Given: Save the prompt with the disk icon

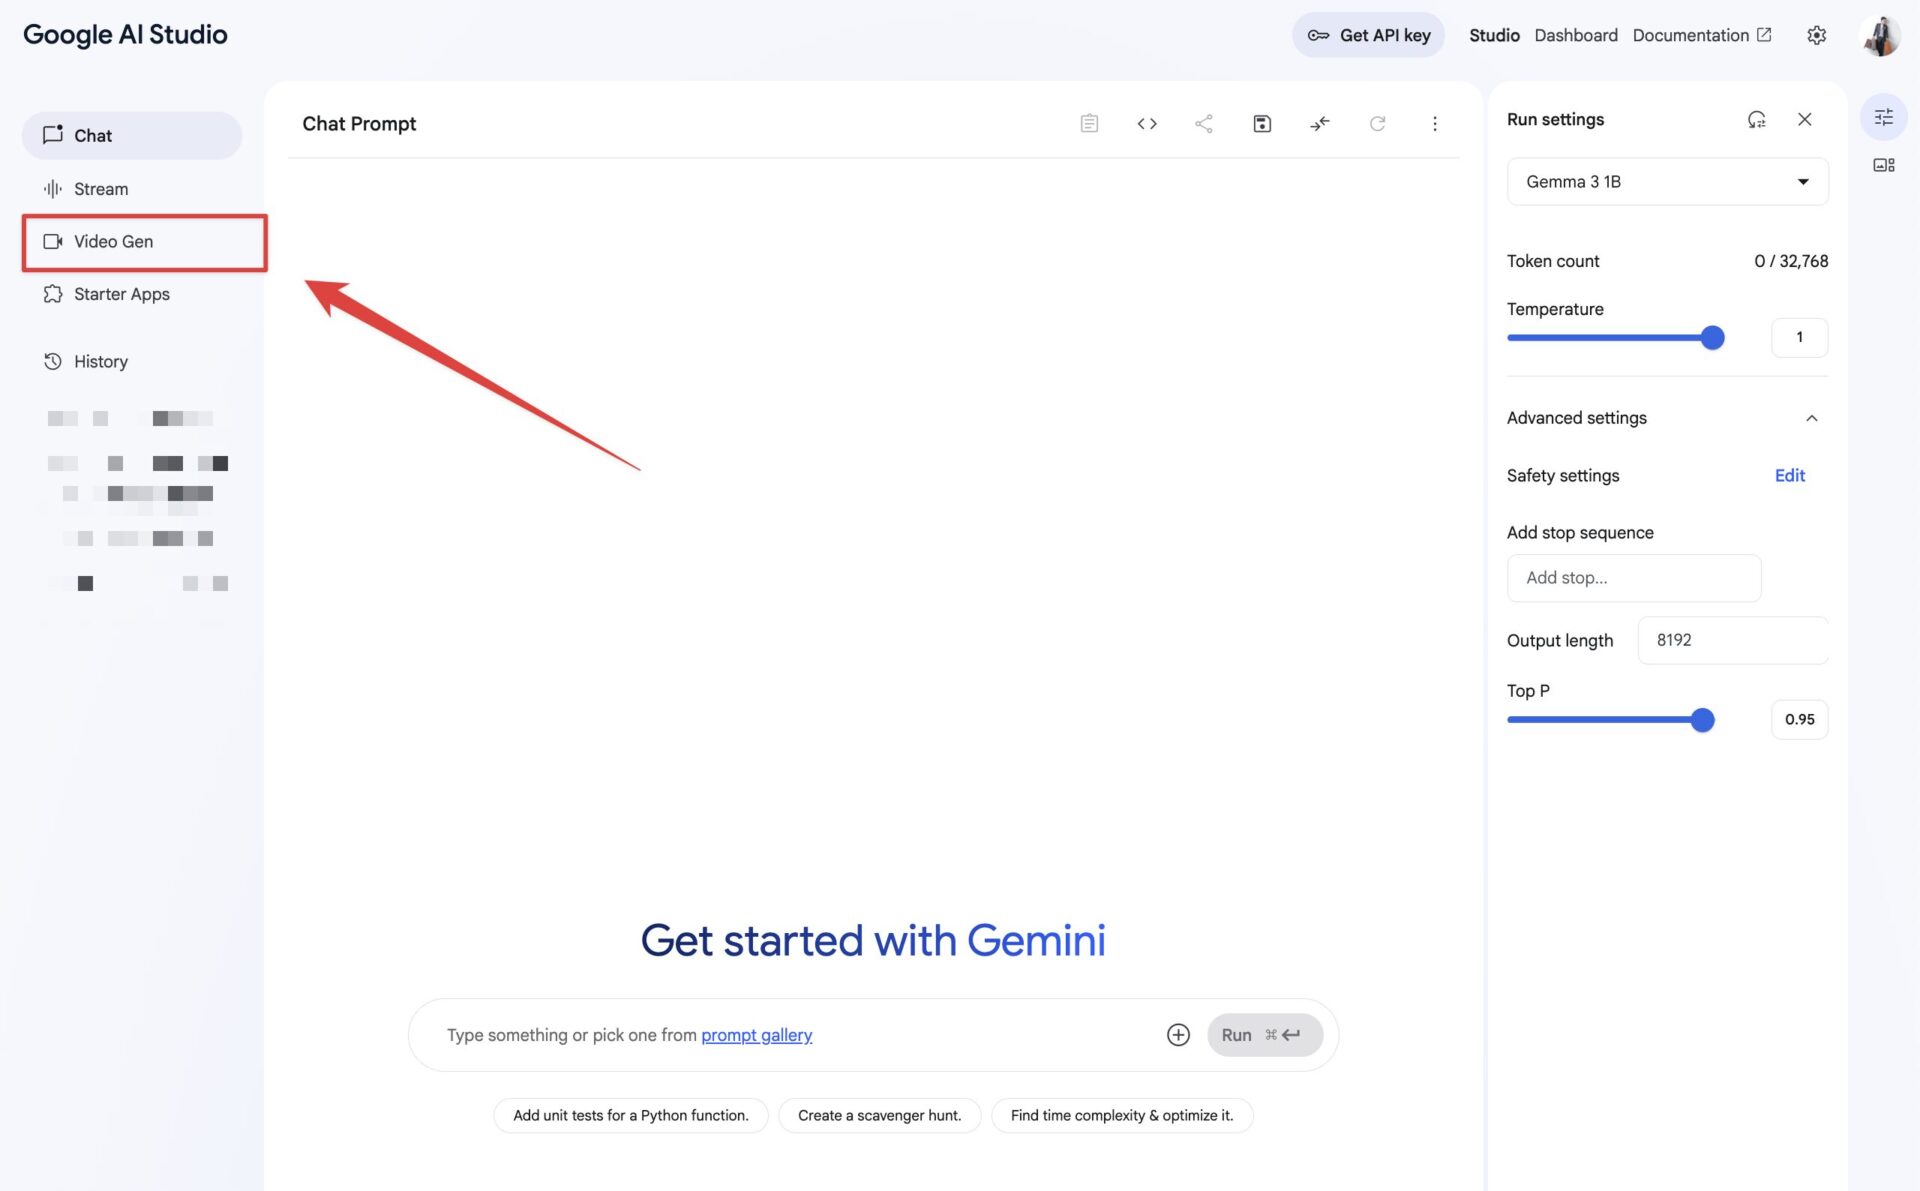Looking at the screenshot, I should point(1262,124).
